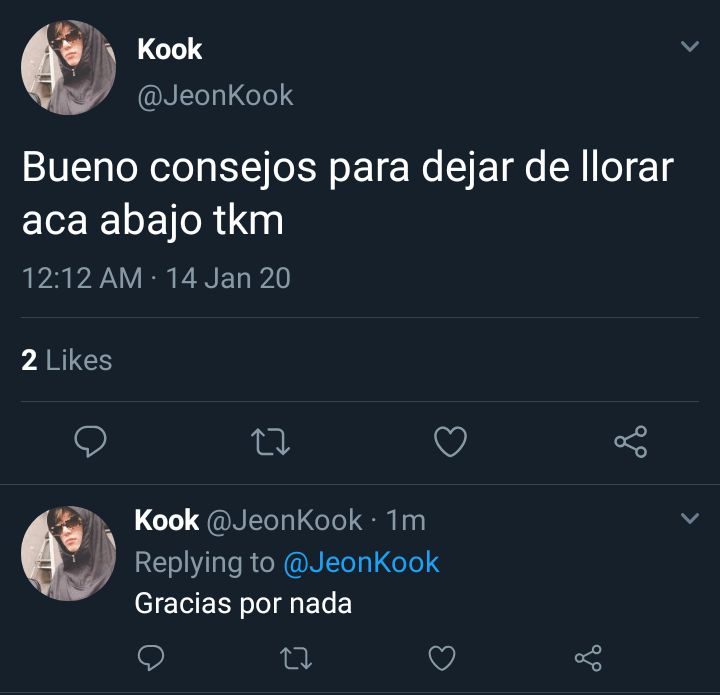720x695 pixels.
Task: Open the Kook display name in main tweet
Action: click(x=169, y=49)
